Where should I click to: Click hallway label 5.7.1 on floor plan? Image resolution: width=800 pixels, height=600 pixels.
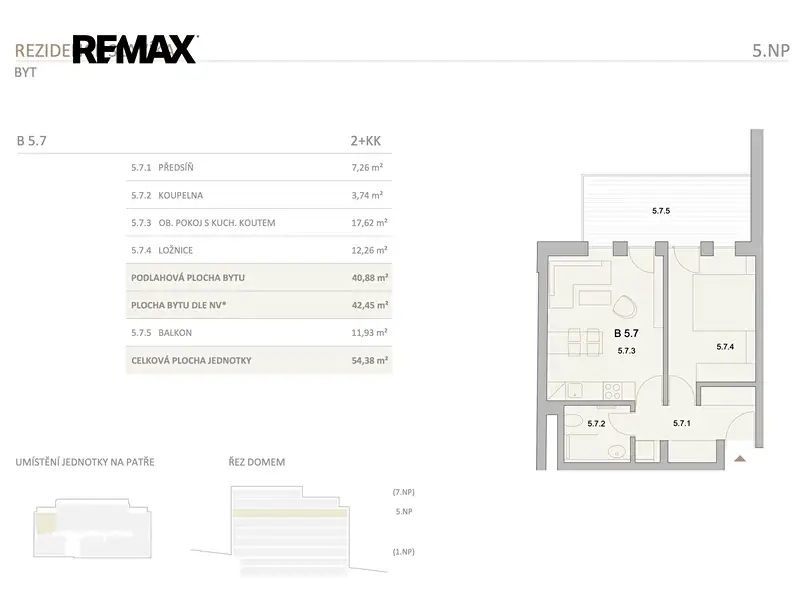click(x=682, y=423)
